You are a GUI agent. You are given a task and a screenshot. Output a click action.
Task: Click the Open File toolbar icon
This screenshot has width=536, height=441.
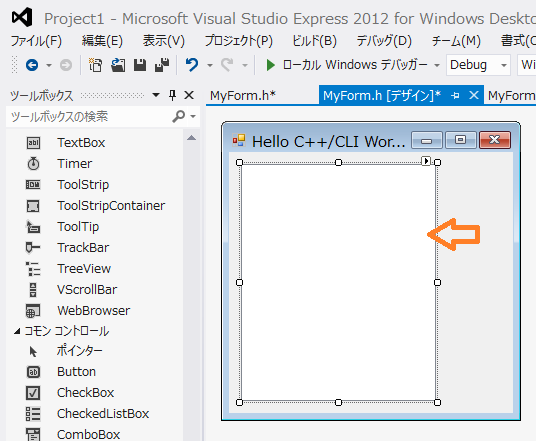[x=118, y=65]
